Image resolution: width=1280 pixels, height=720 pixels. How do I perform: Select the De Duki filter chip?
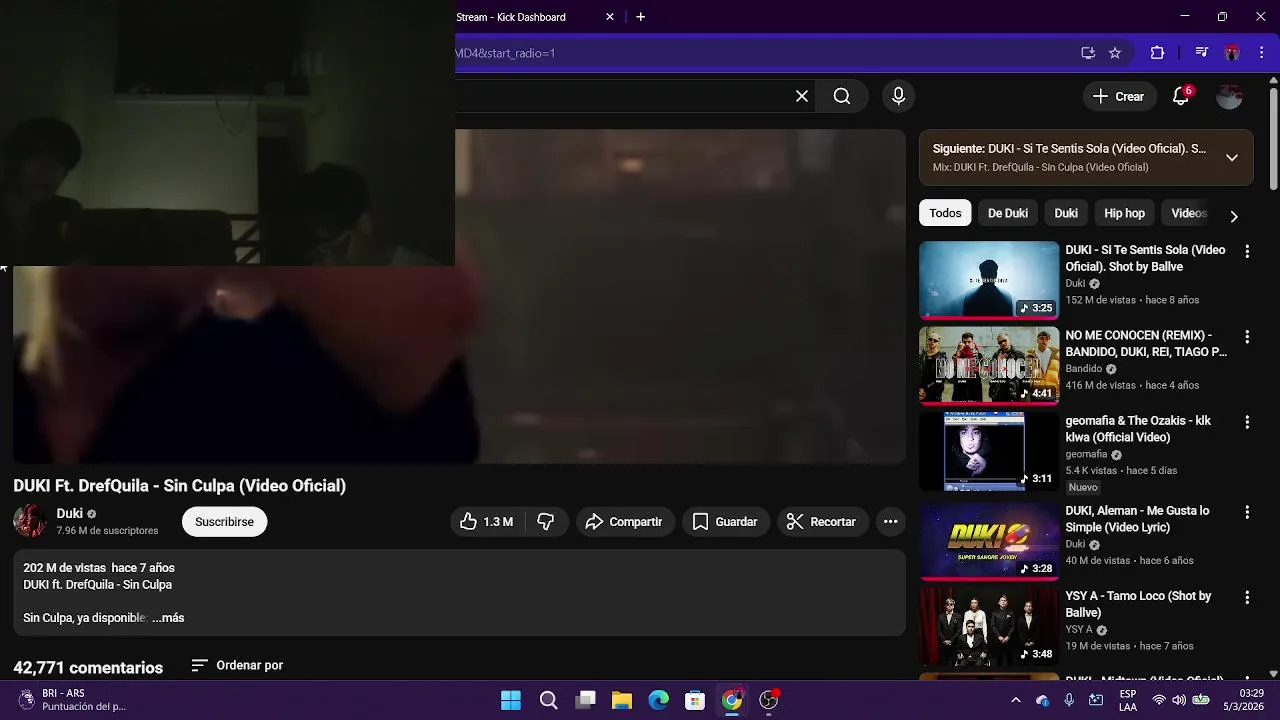(x=1008, y=213)
